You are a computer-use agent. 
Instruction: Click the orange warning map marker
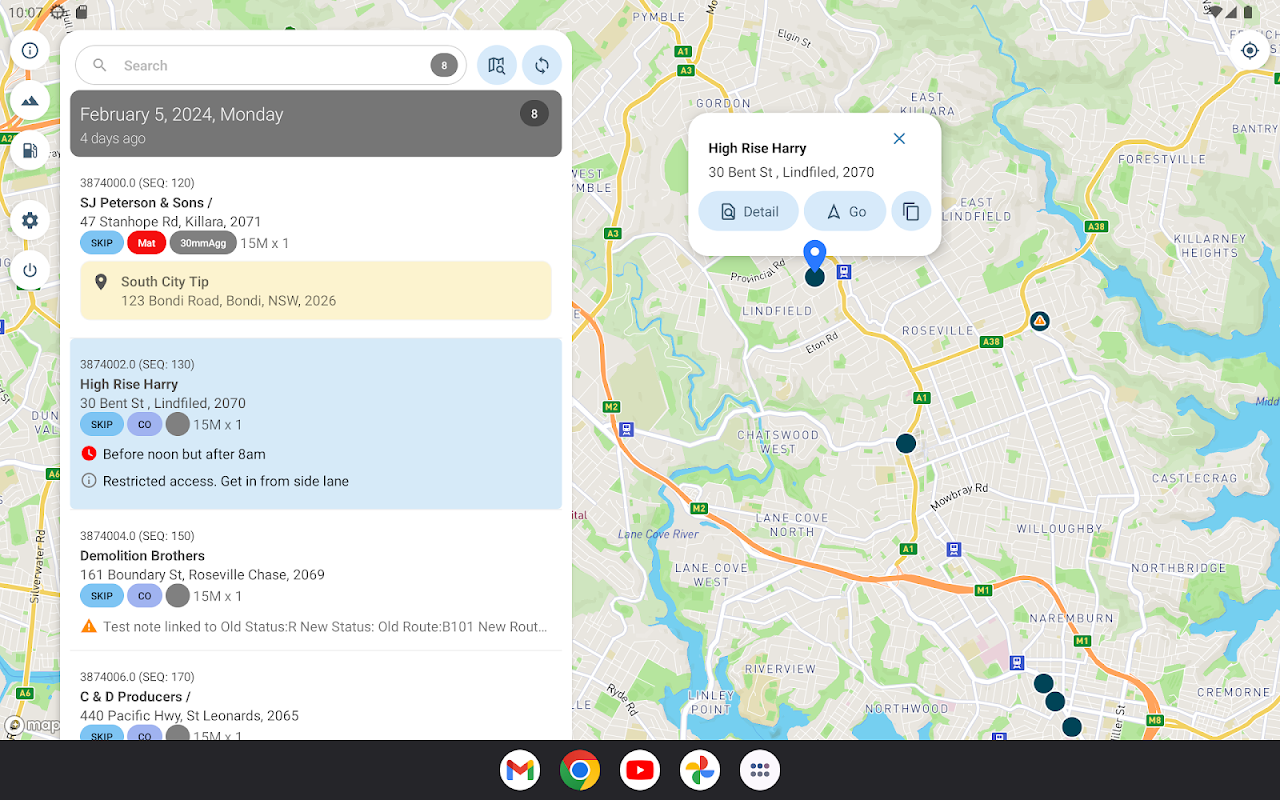(x=1040, y=321)
